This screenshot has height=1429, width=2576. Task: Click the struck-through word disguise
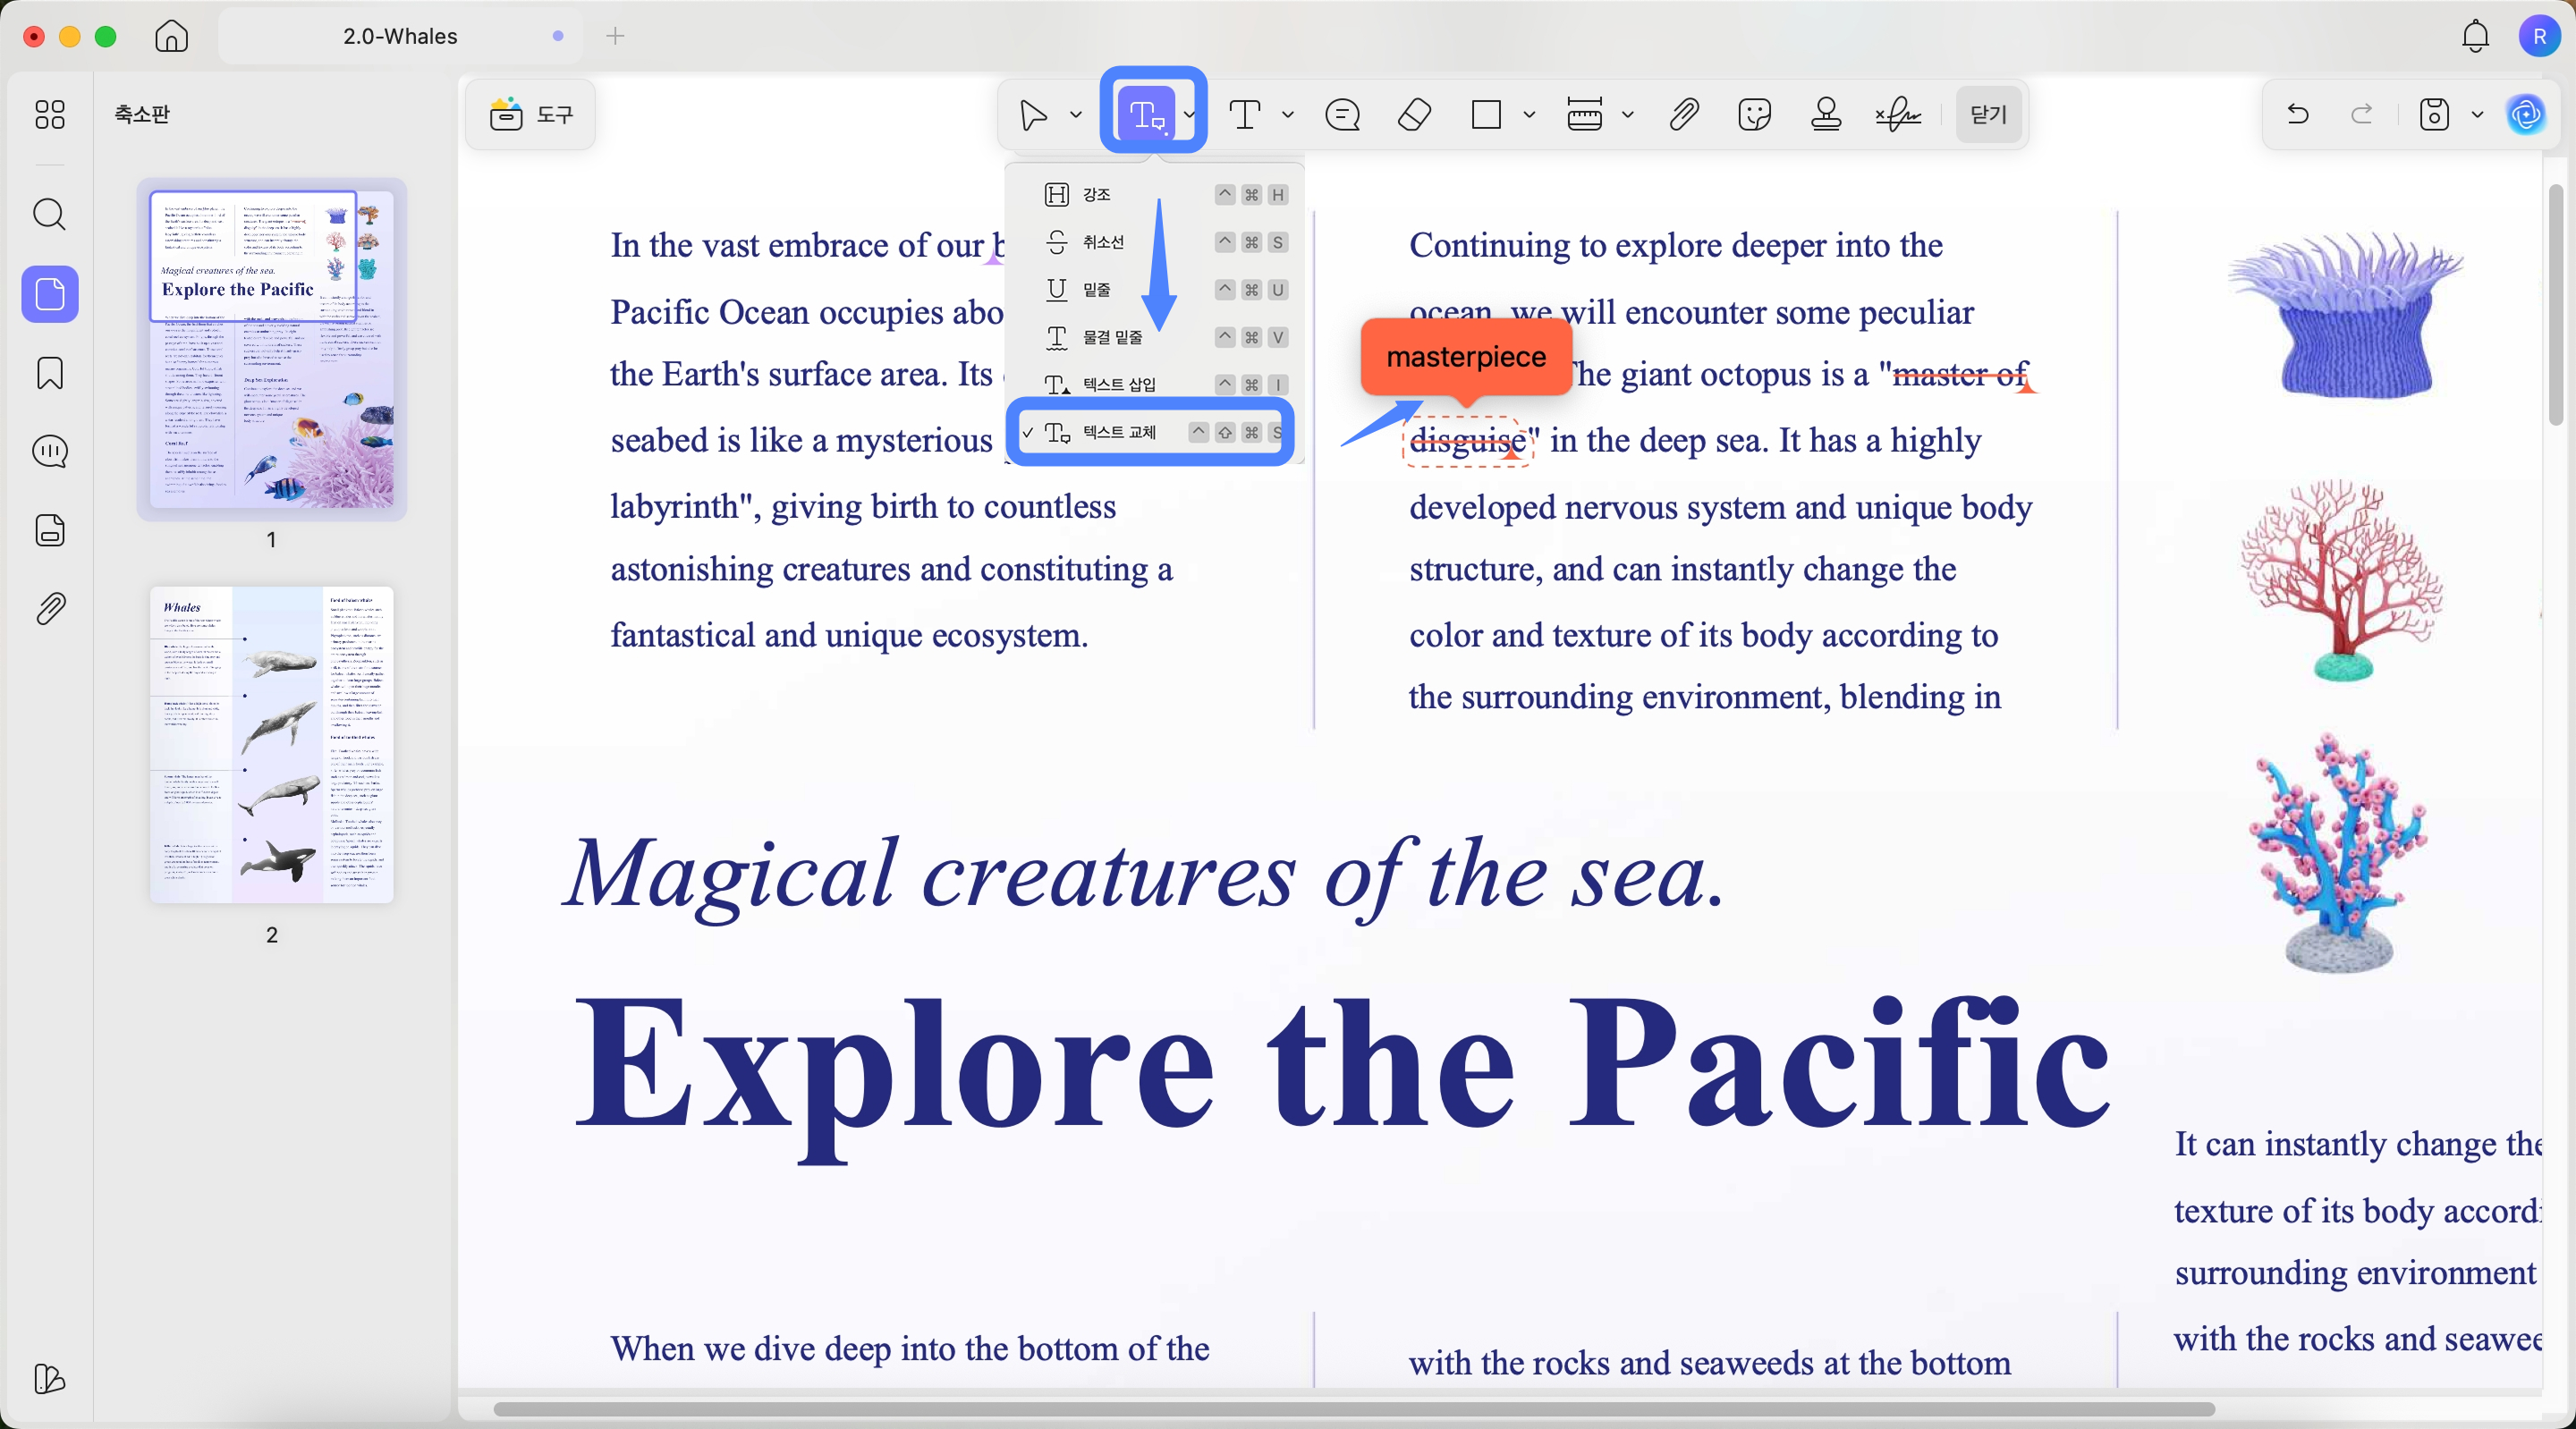[1467, 440]
